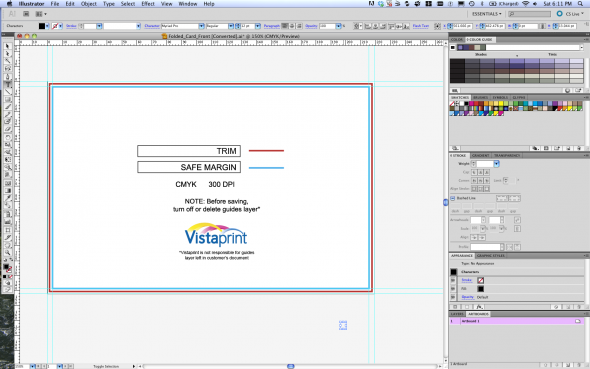Image resolution: width=590 pixels, height=369 pixels.
Task: Select the Free Transform tool
Action: click(8, 160)
